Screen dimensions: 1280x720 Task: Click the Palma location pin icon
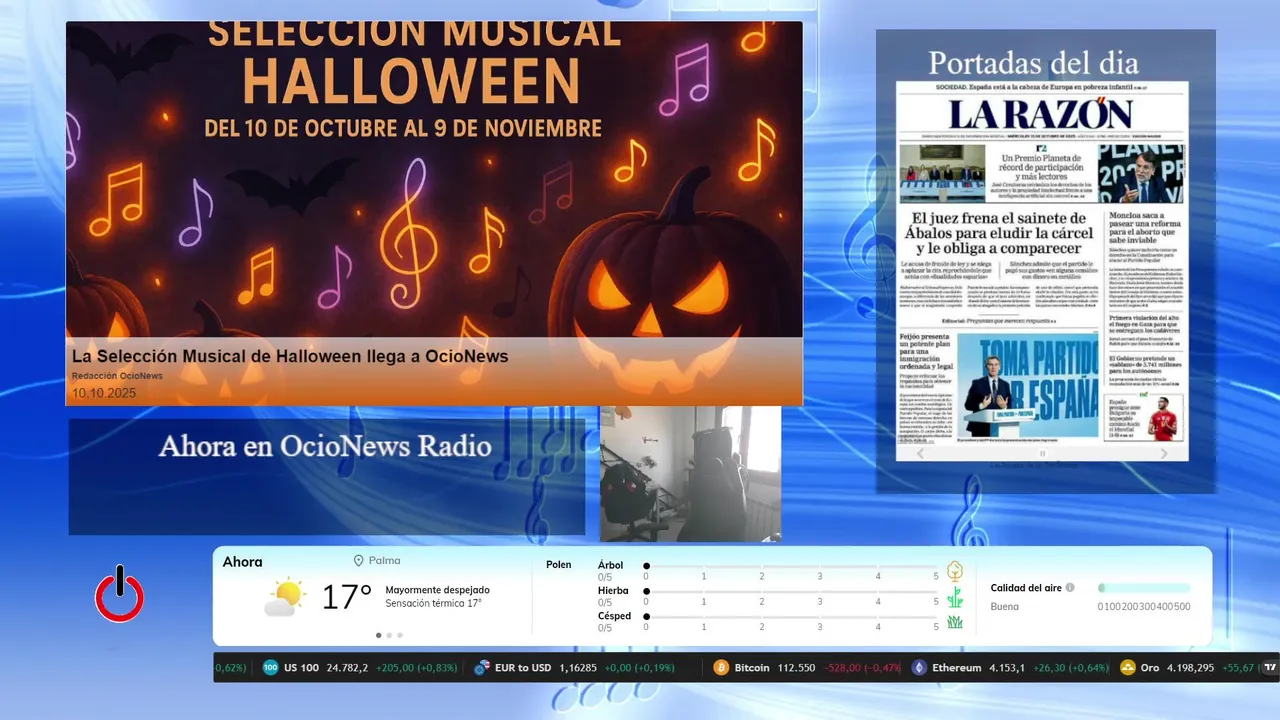358,561
